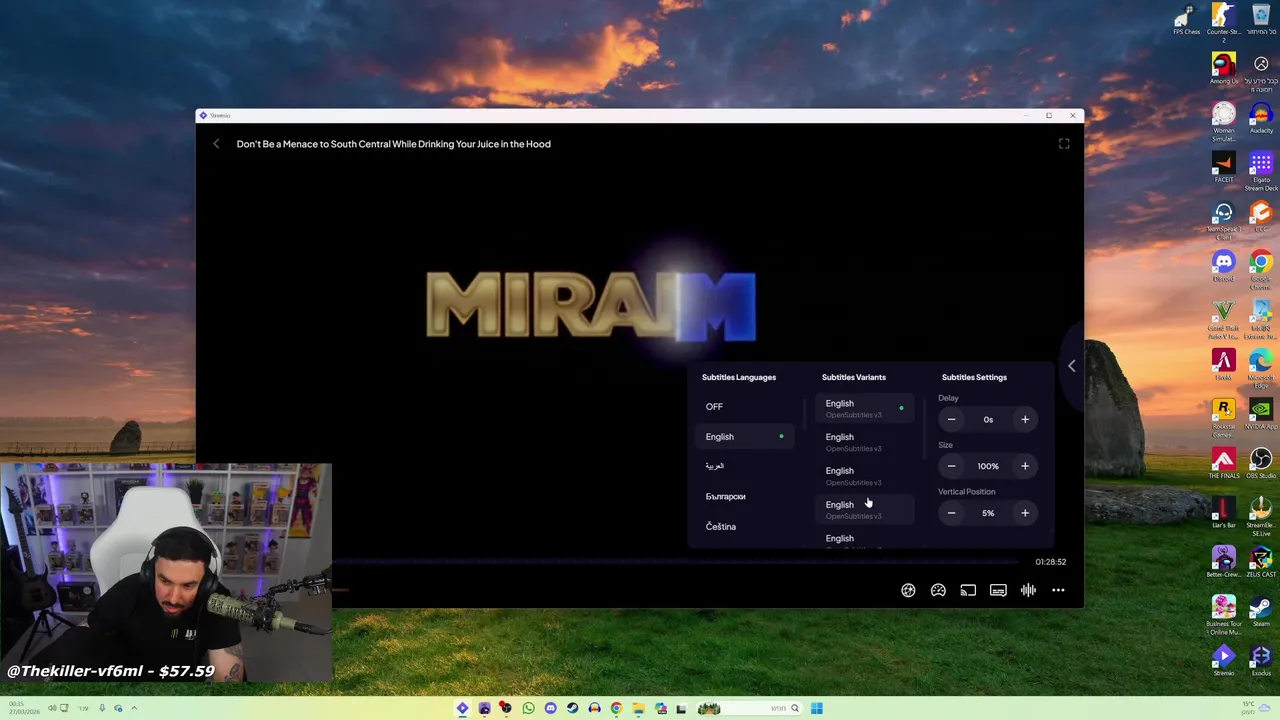Viewport: 1280px width, 720px height.
Task: Select Български subtitles language
Action: [x=745, y=497]
